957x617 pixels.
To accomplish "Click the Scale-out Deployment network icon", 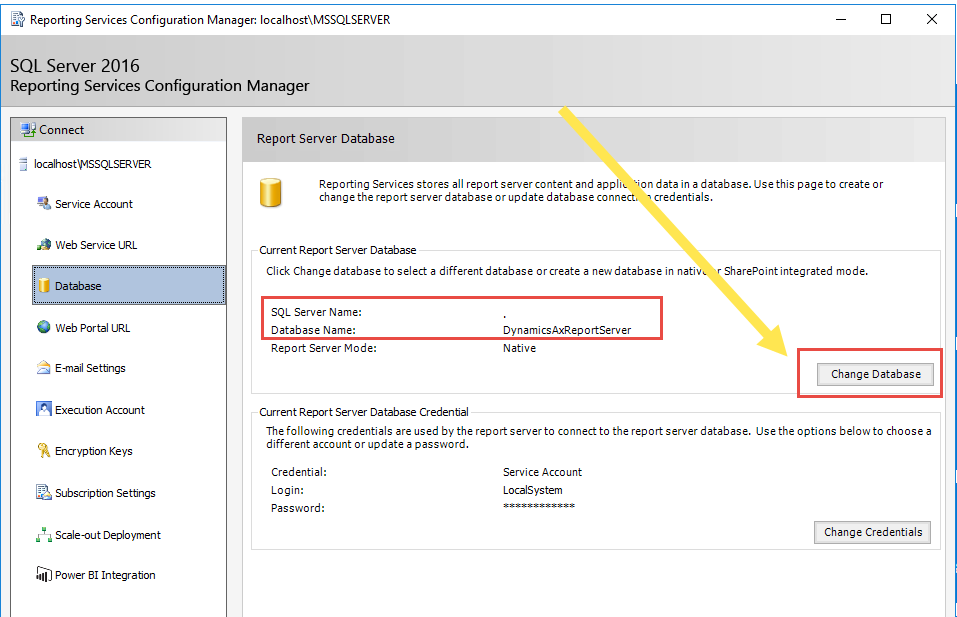I will pos(43,535).
